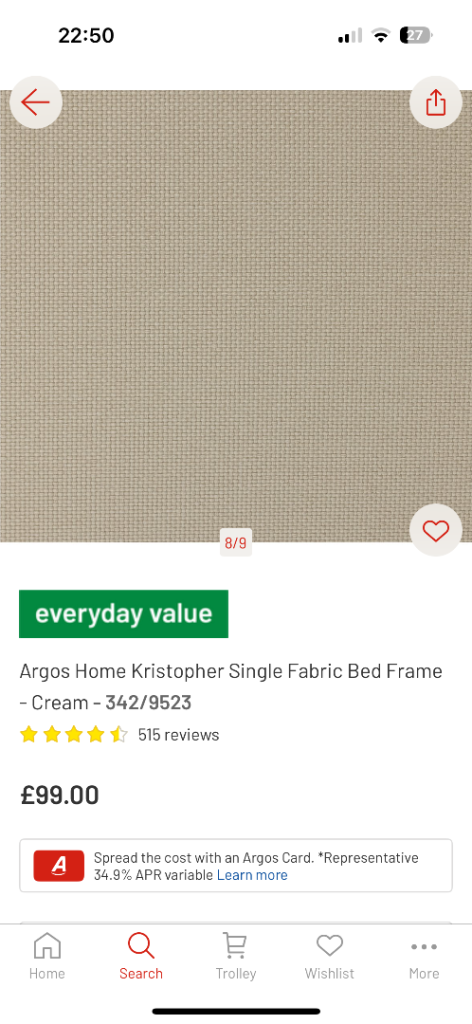
Task: View the cream fabric swatch image
Action: (x=236, y=316)
